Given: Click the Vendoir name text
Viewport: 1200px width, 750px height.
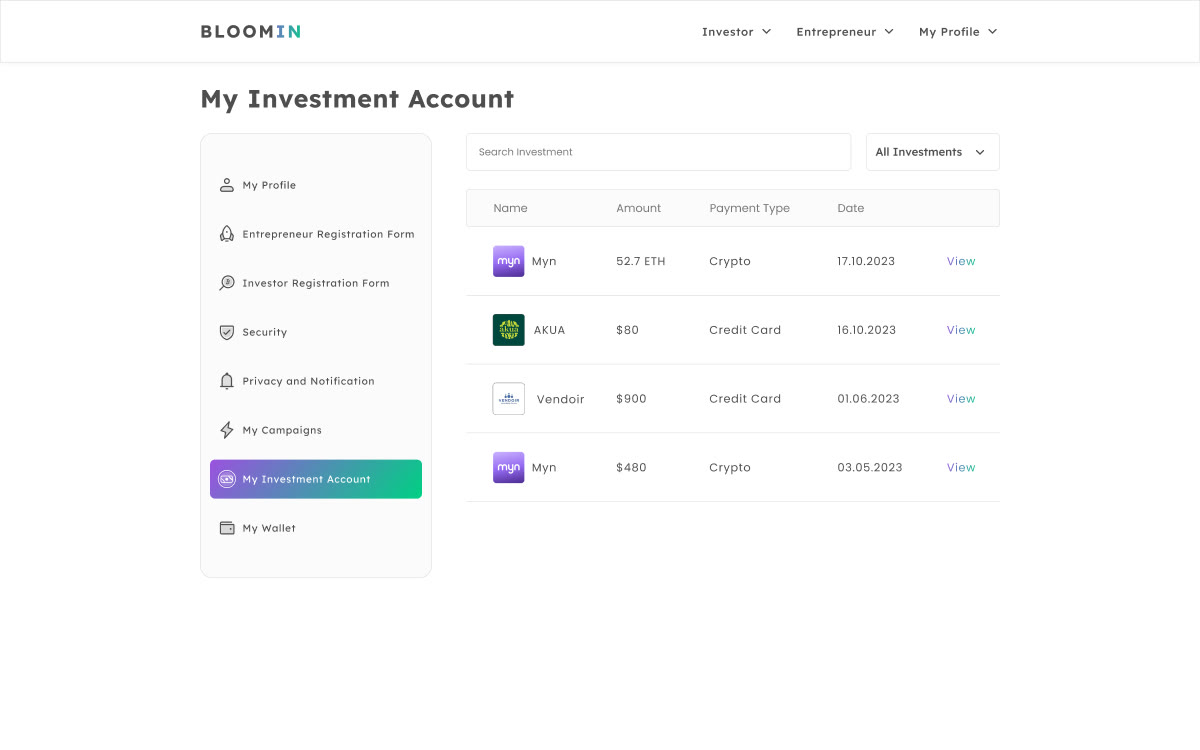Looking at the screenshot, I should point(560,398).
